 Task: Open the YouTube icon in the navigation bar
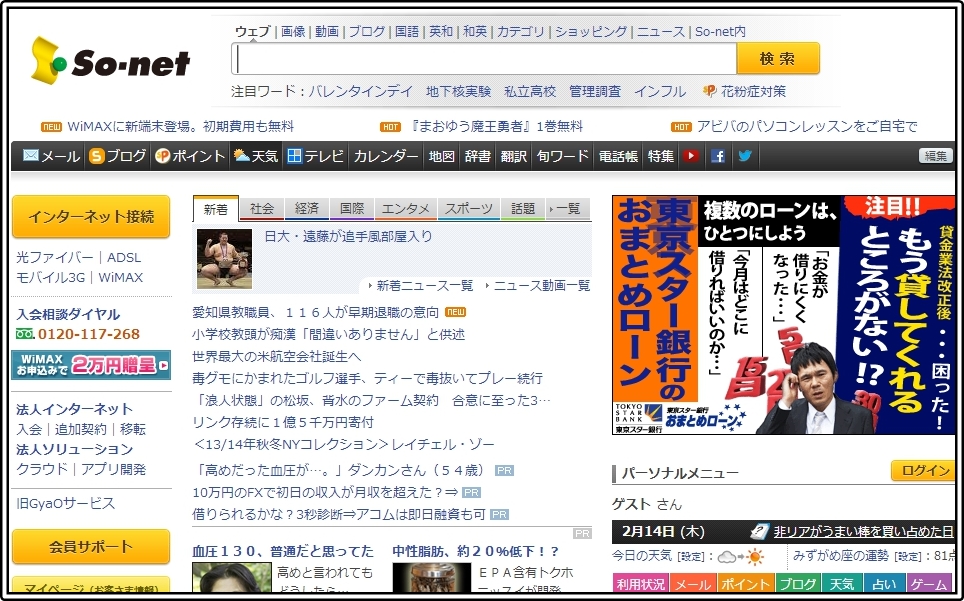[690, 156]
